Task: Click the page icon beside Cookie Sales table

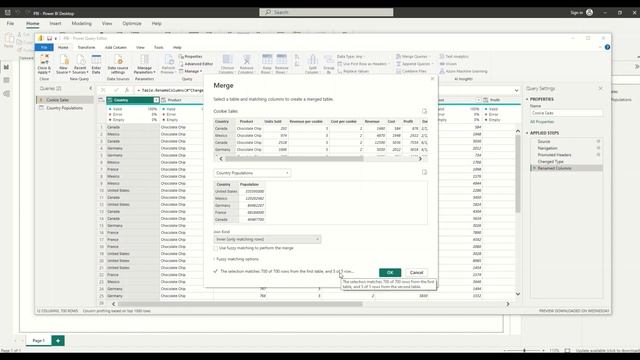Action: (x=424, y=111)
